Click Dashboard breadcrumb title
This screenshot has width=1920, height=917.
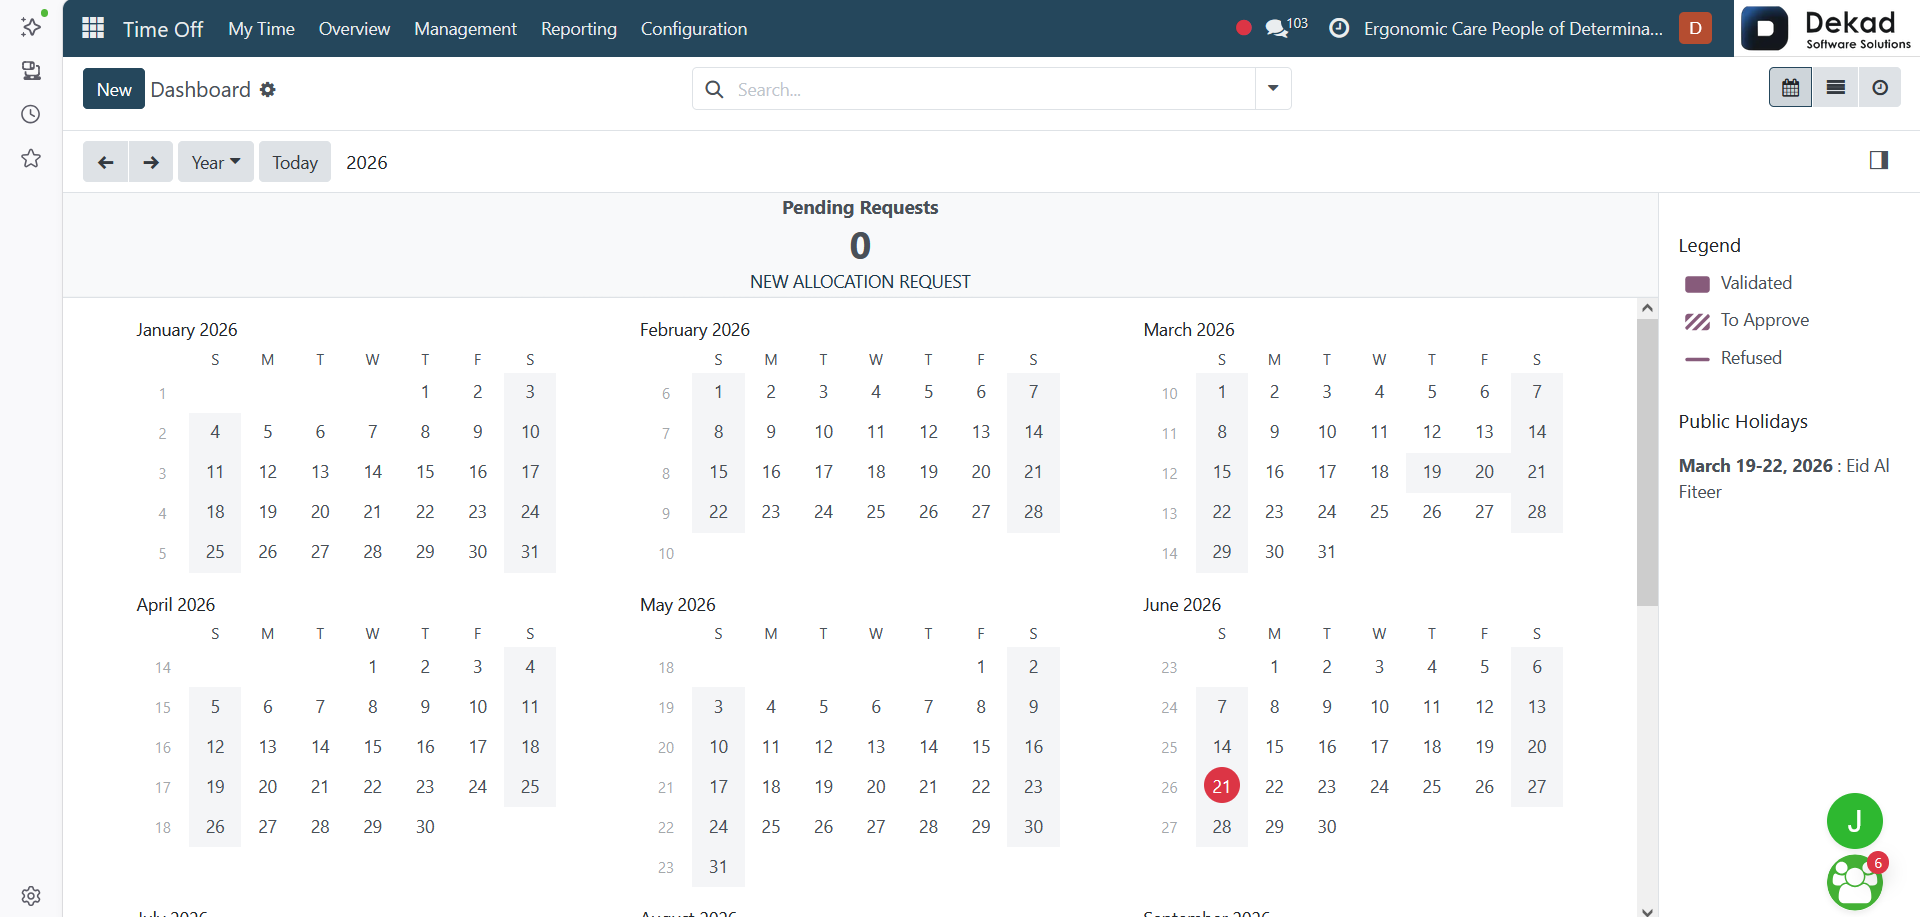click(x=201, y=90)
